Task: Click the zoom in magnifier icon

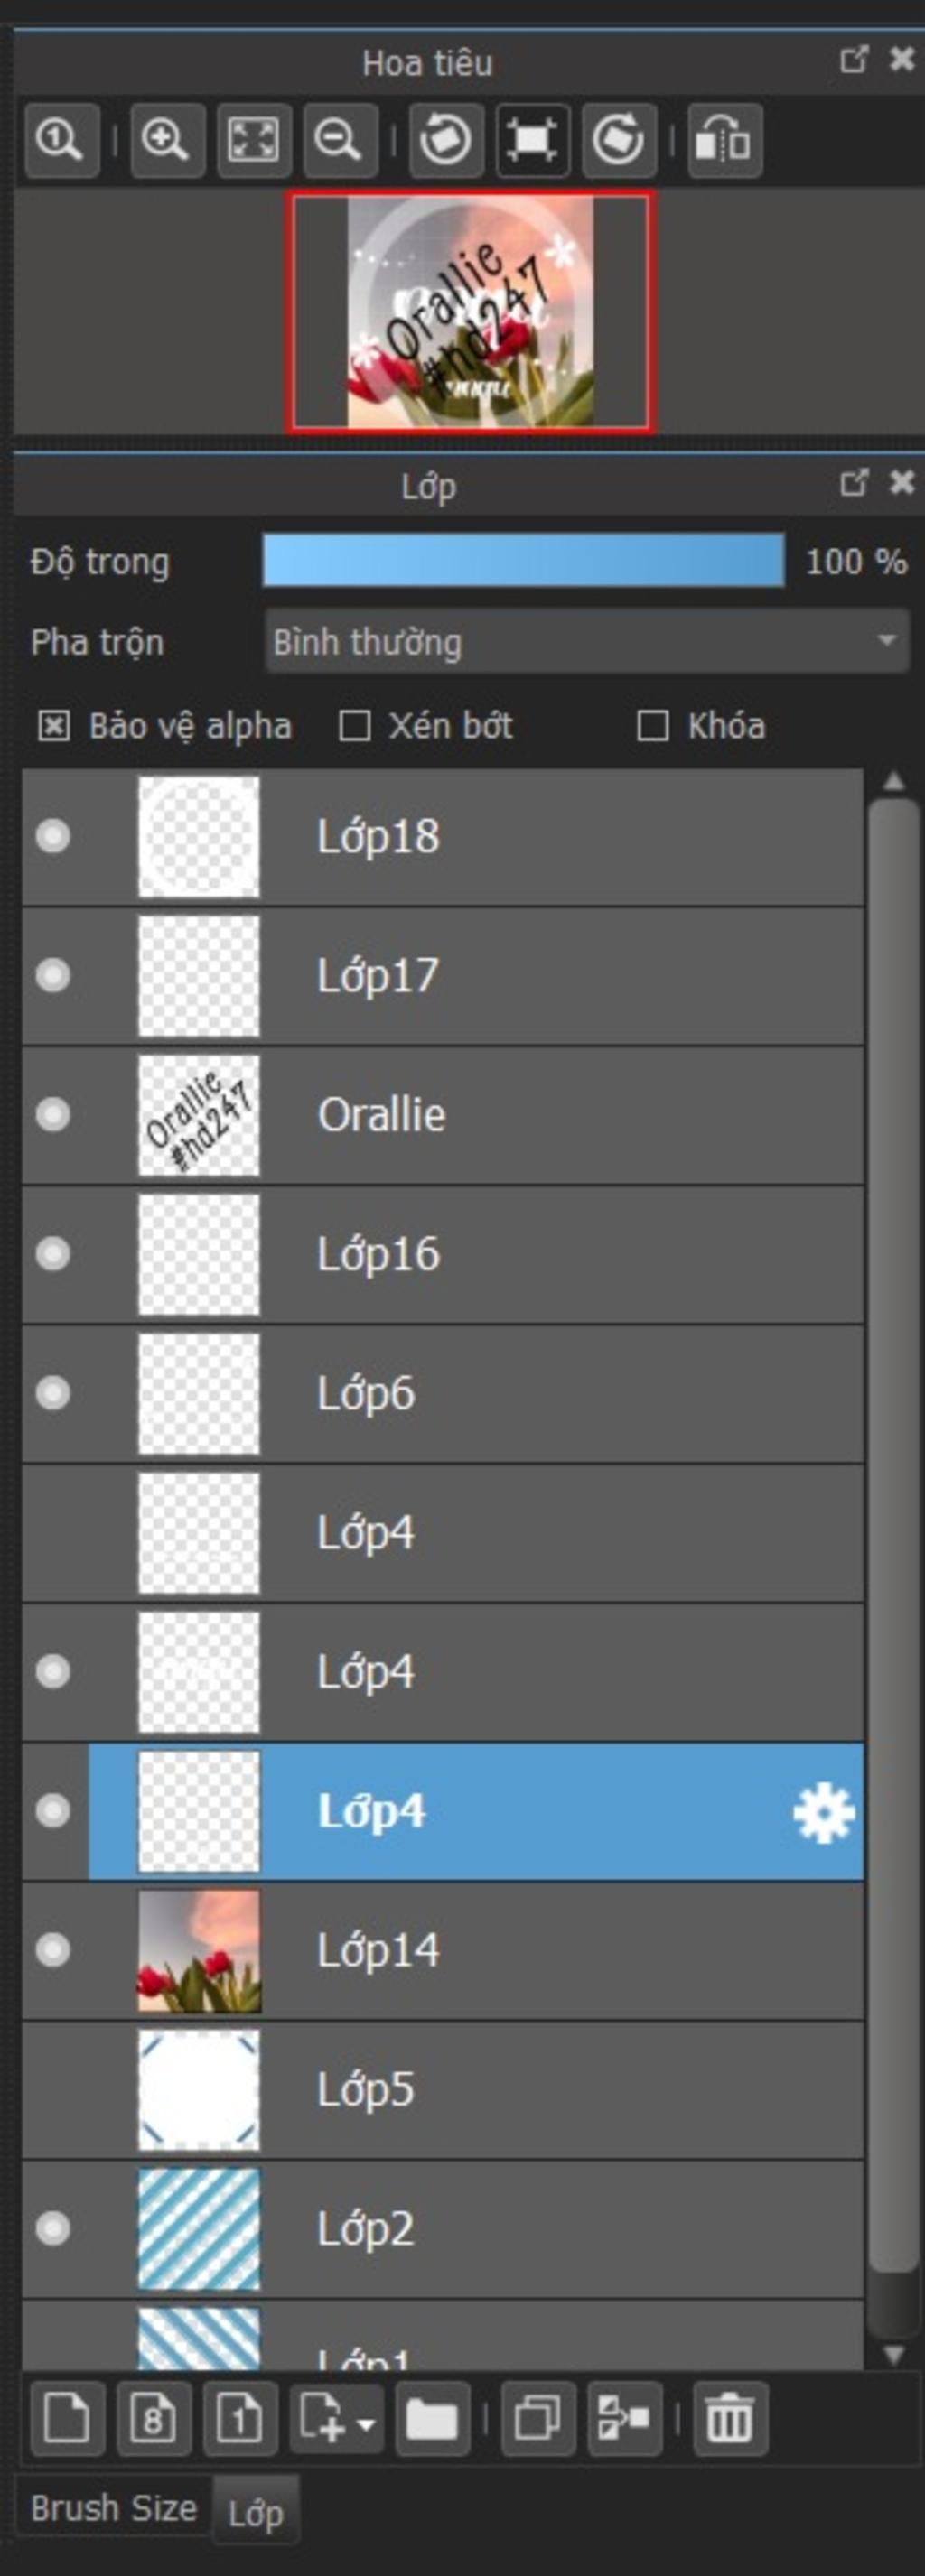Action: click(x=167, y=140)
